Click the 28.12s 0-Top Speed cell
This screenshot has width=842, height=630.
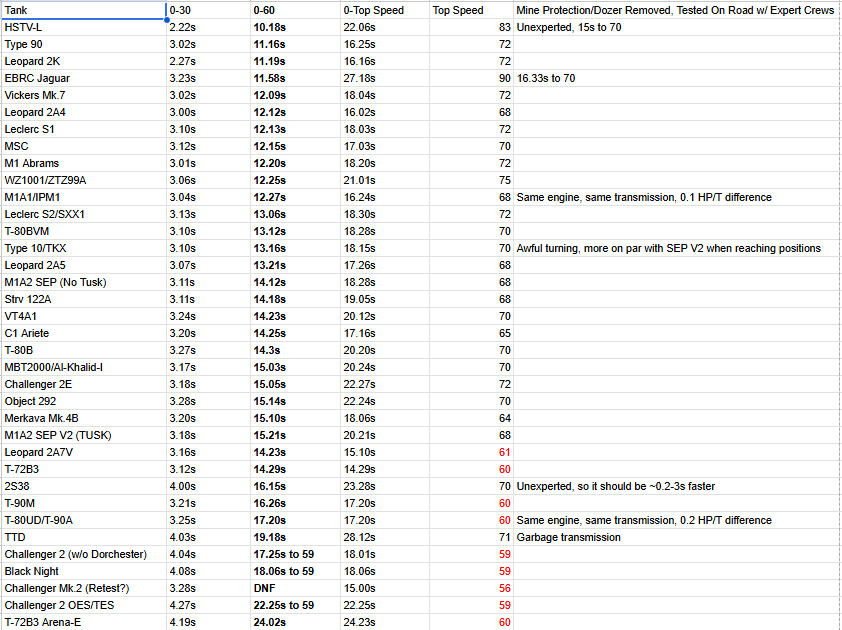click(x=384, y=537)
